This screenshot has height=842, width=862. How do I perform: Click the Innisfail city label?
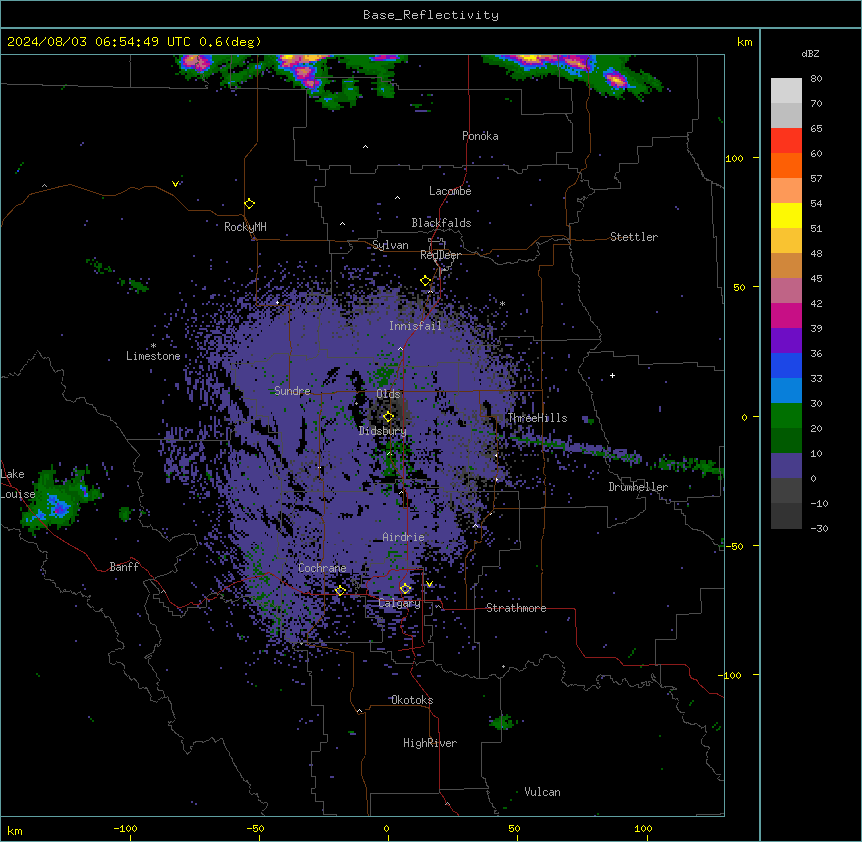(415, 326)
